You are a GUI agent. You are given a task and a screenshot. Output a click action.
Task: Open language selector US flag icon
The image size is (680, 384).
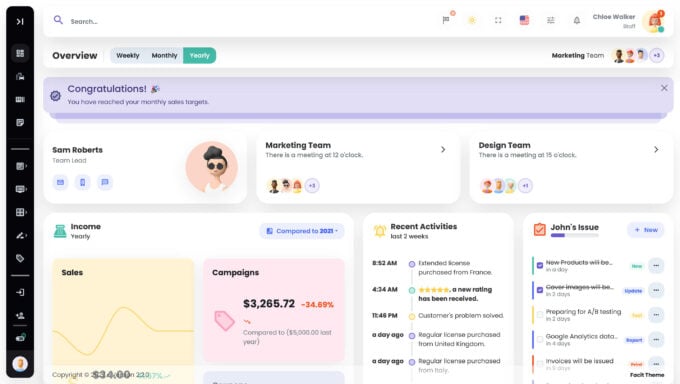point(524,20)
